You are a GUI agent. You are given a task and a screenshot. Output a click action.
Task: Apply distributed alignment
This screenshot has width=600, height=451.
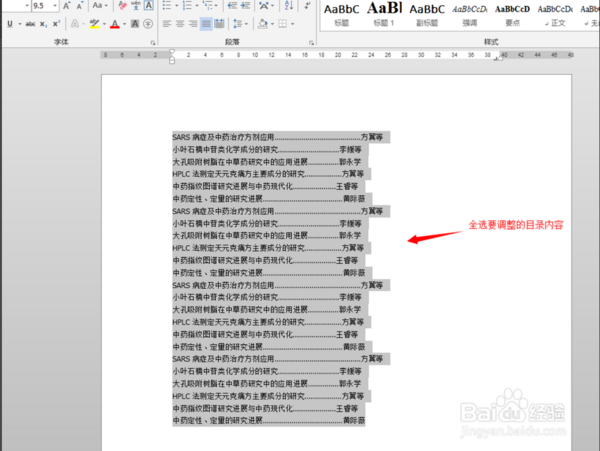coord(219,24)
